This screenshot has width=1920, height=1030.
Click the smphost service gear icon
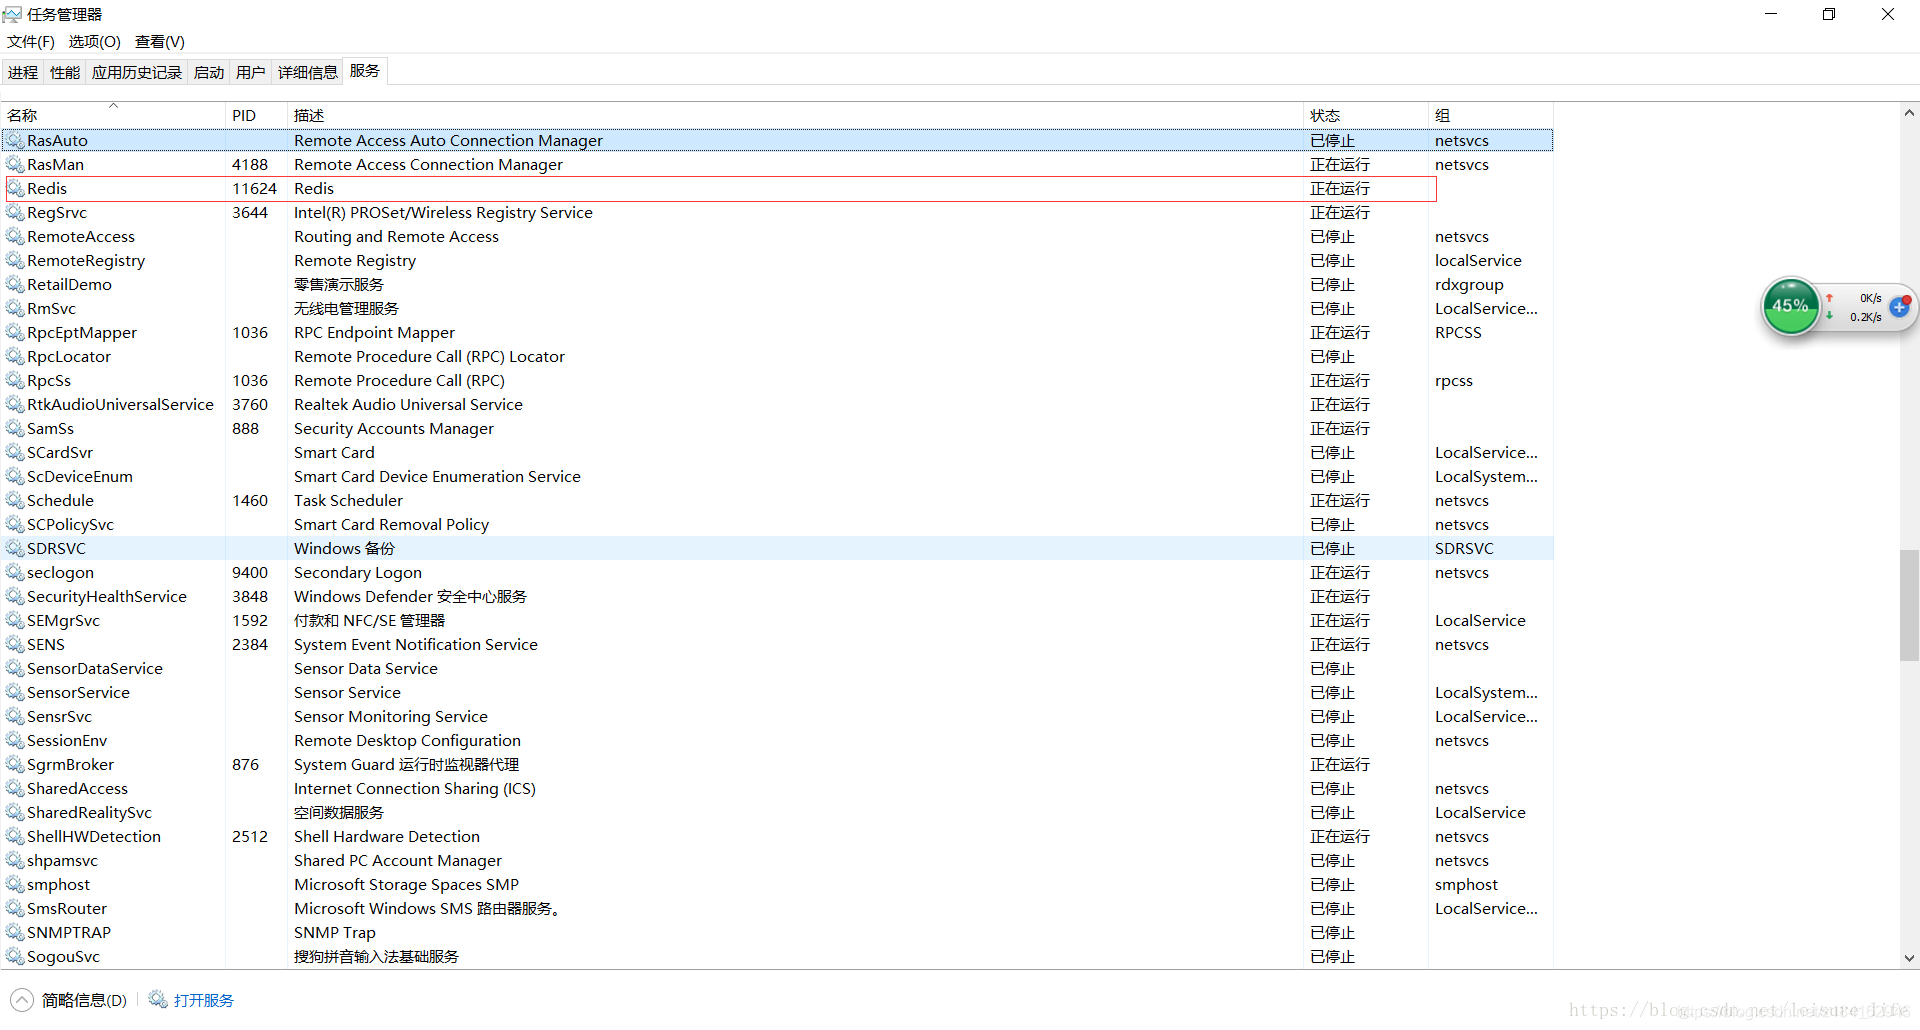click(x=15, y=885)
